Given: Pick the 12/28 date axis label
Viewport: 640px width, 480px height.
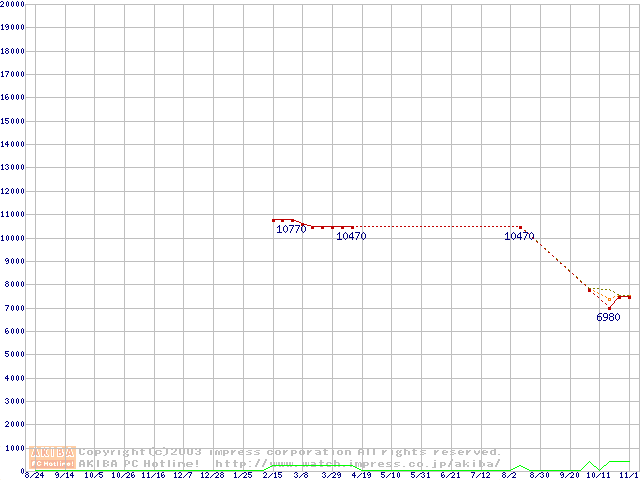Looking at the screenshot, I should click(x=212, y=476).
